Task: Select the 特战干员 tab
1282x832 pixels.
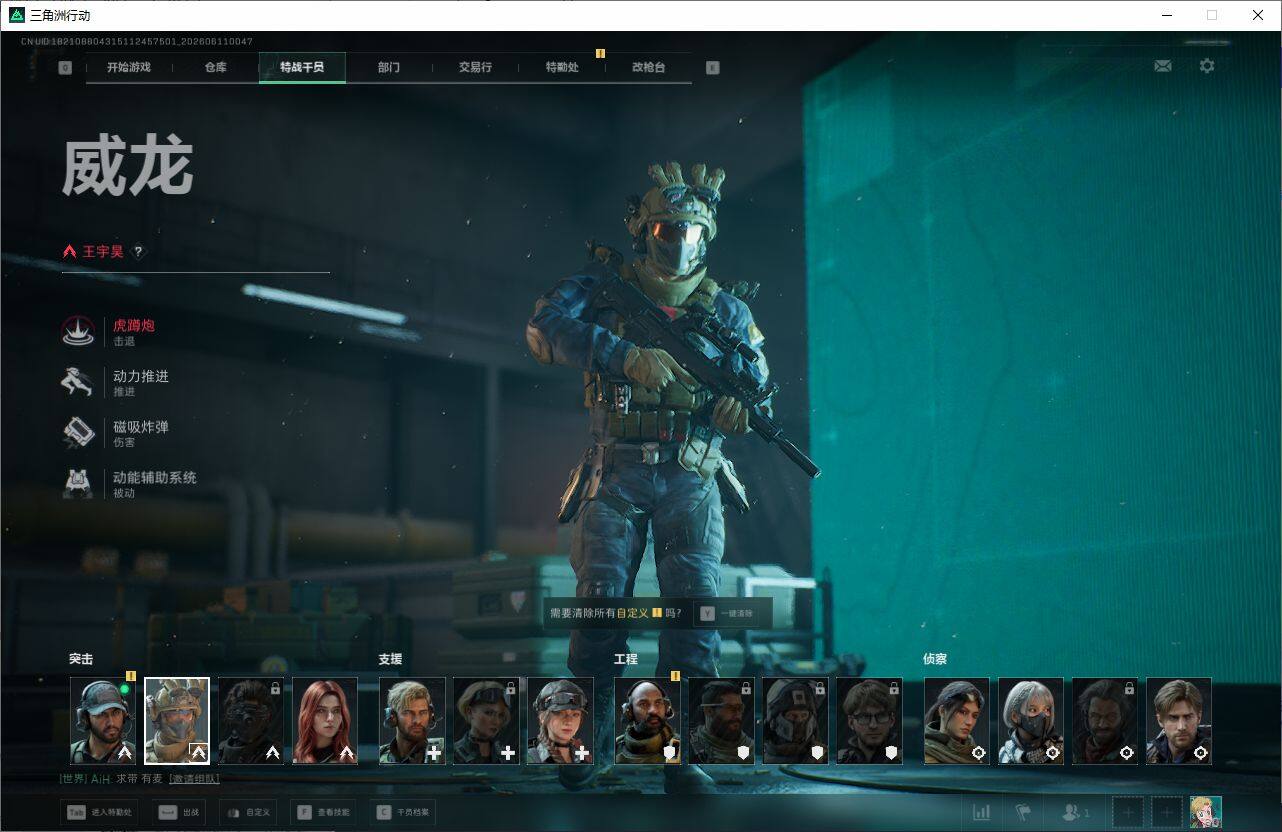Action: (302, 67)
